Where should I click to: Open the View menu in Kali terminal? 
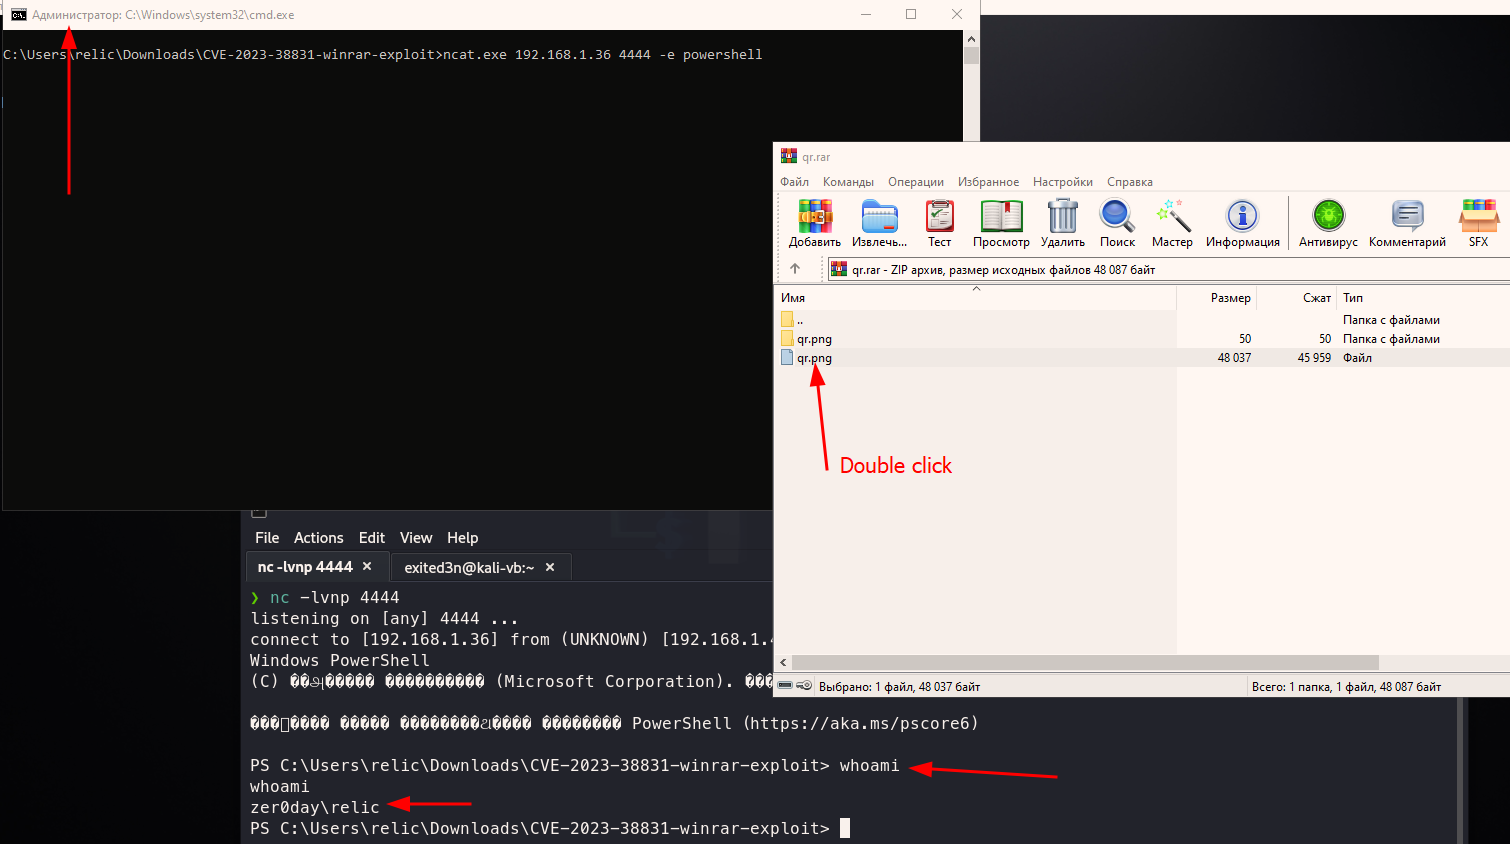416,538
